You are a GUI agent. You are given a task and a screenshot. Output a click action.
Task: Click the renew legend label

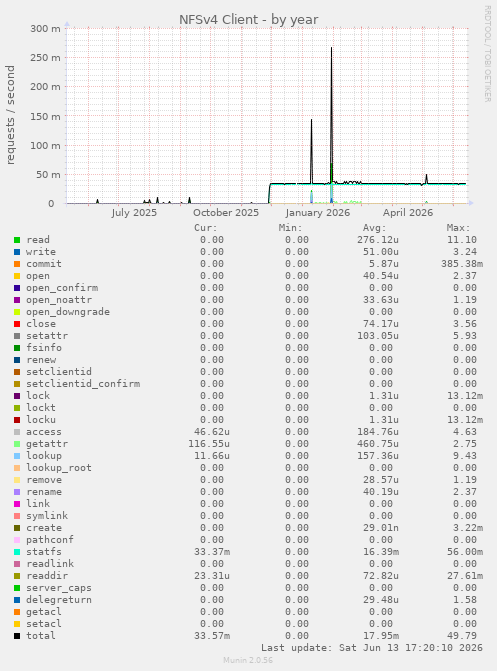[41, 360]
